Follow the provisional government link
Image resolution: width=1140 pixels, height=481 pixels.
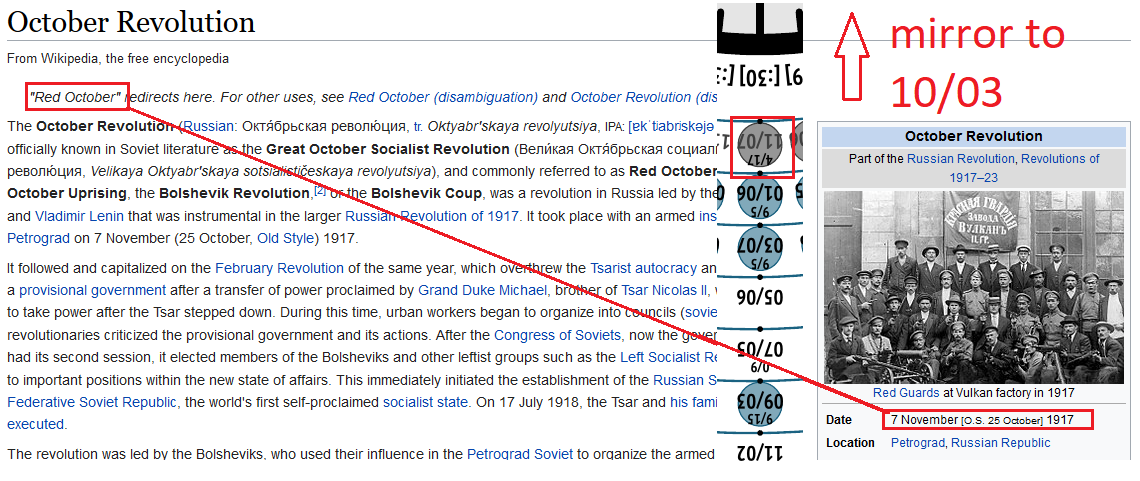[92, 291]
